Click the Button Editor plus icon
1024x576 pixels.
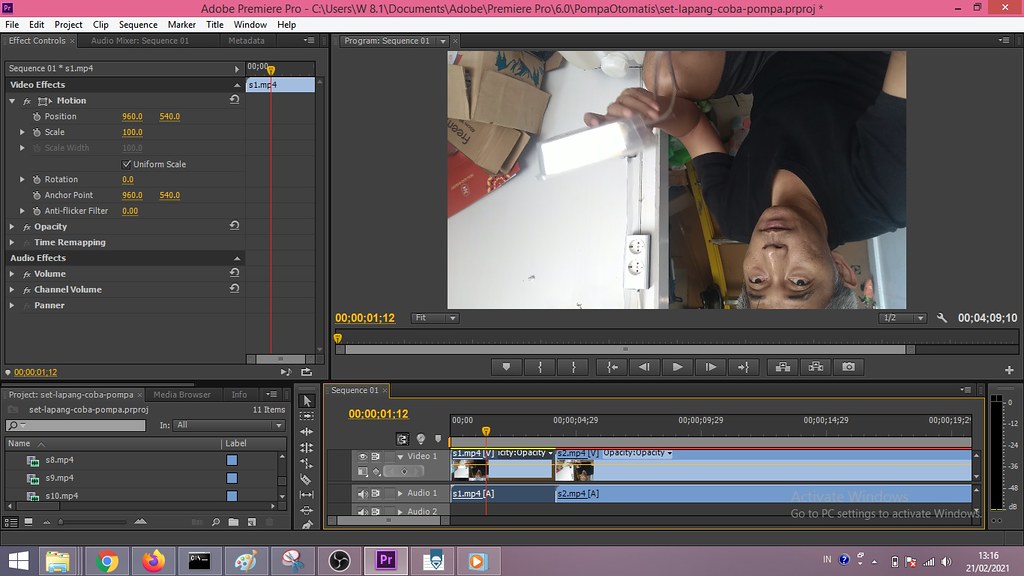(x=1009, y=370)
